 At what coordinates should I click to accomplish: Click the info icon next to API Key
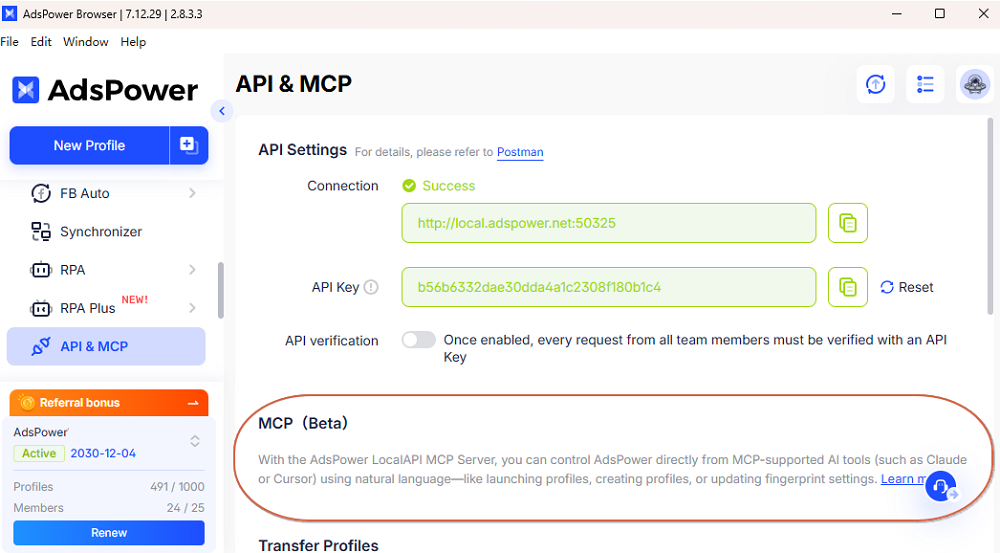point(371,287)
